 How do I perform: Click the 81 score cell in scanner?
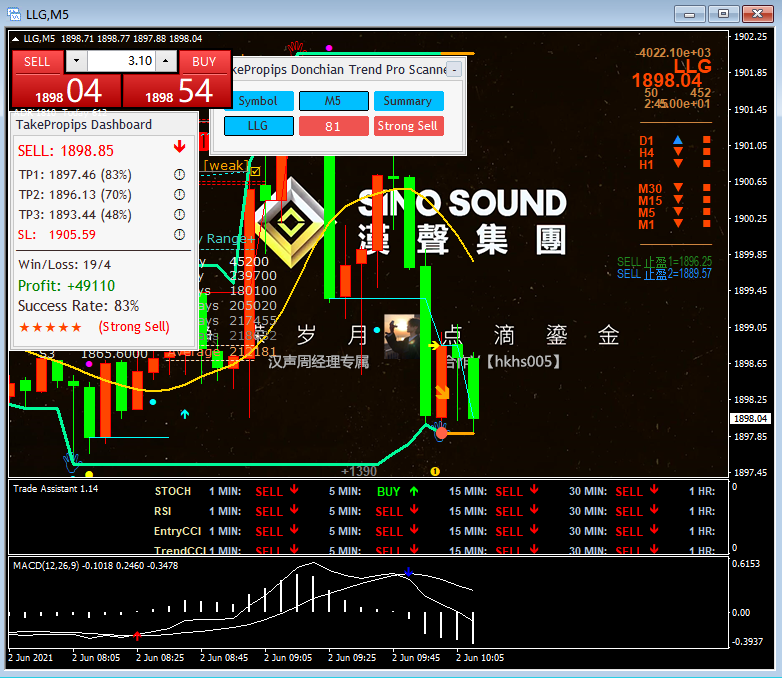pos(334,126)
